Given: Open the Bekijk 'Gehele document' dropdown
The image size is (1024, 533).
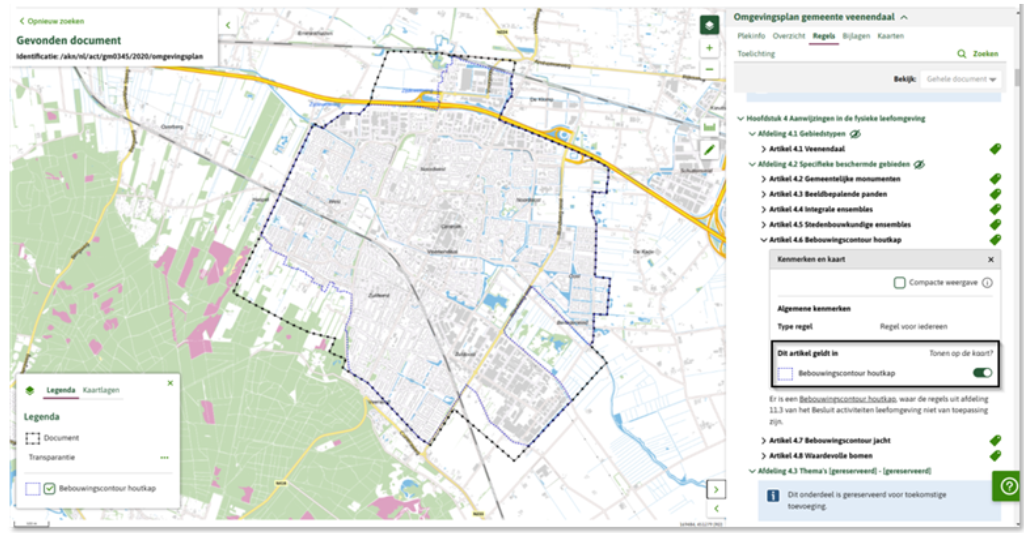Looking at the screenshot, I should point(963,79).
